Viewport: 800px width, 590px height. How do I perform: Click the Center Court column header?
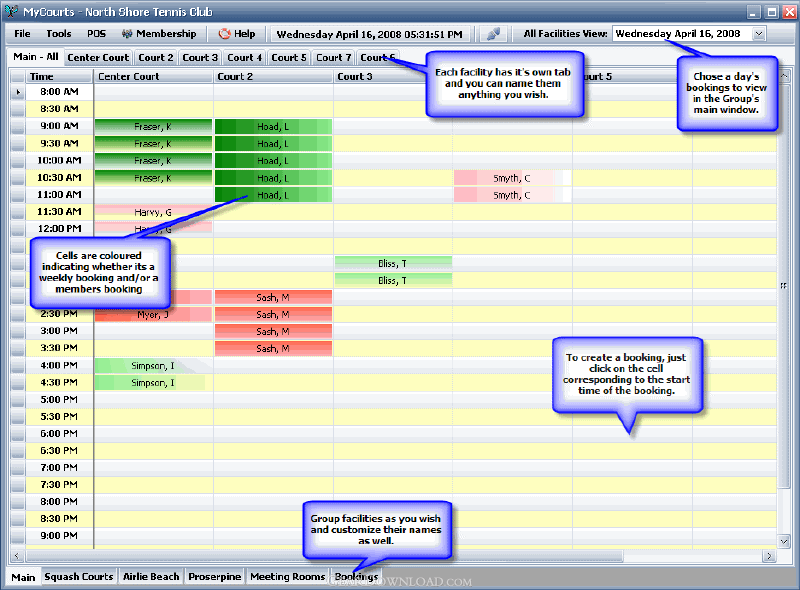tap(153, 77)
